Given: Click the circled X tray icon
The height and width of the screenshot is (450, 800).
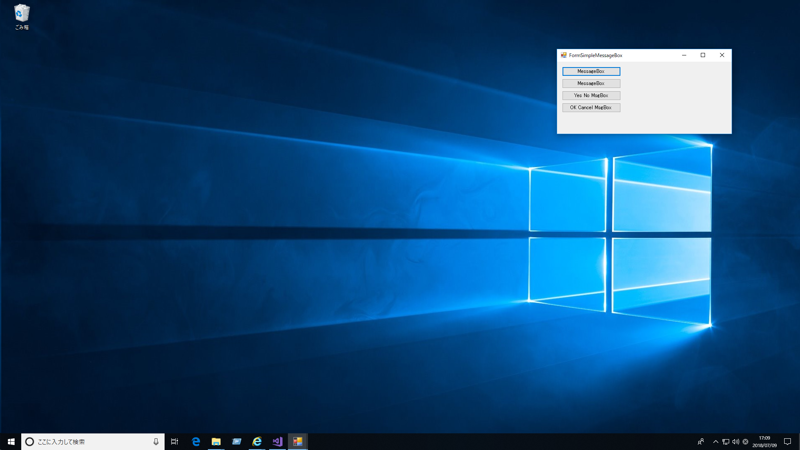Looking at the screenshot, I should point(745,442).
